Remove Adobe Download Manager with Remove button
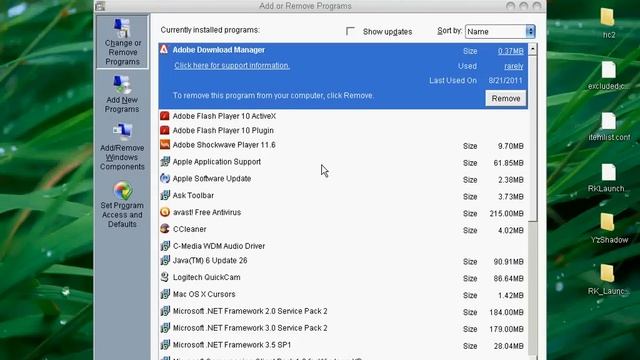The width and height of the screenshot is (640, 360). 506,98
